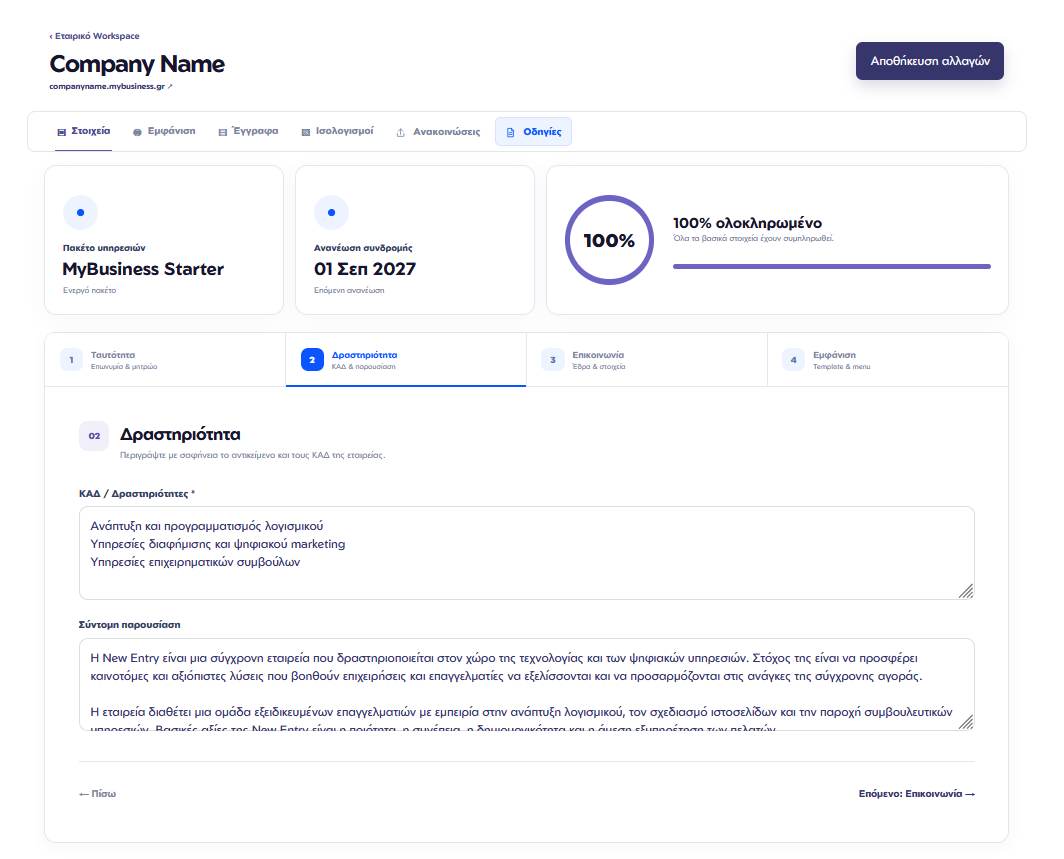
Task: Click step number 4 badge for Εμφάνιση
Action: [793, 360]
